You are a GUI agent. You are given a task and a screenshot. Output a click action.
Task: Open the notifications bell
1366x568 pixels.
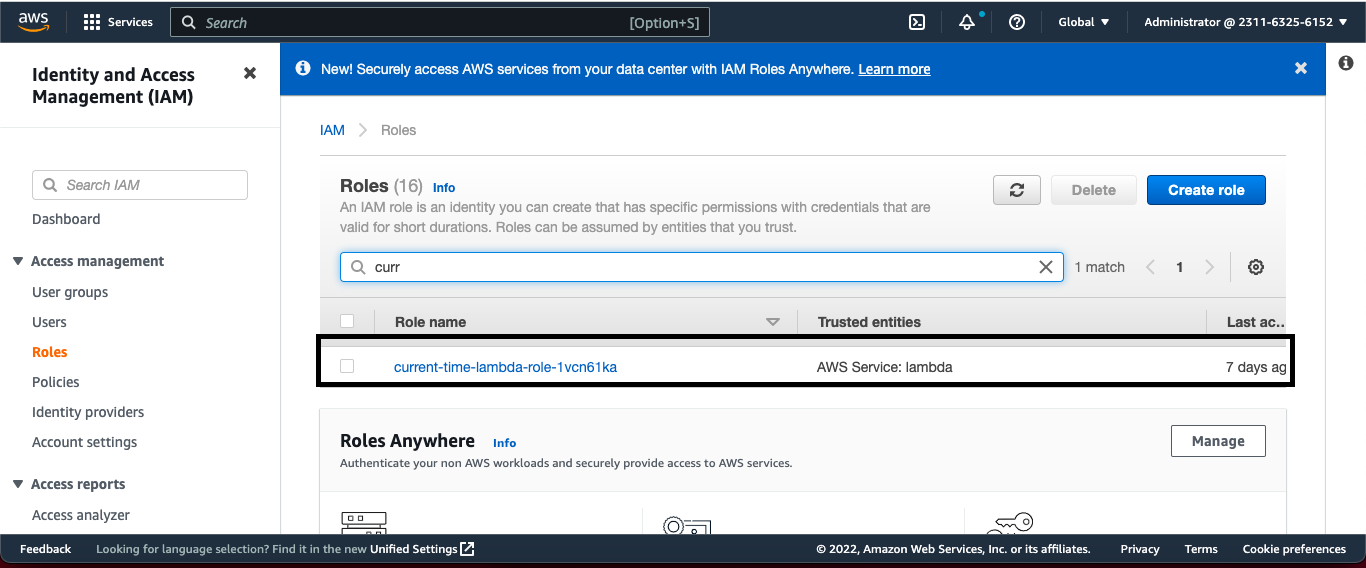(967, 22)
